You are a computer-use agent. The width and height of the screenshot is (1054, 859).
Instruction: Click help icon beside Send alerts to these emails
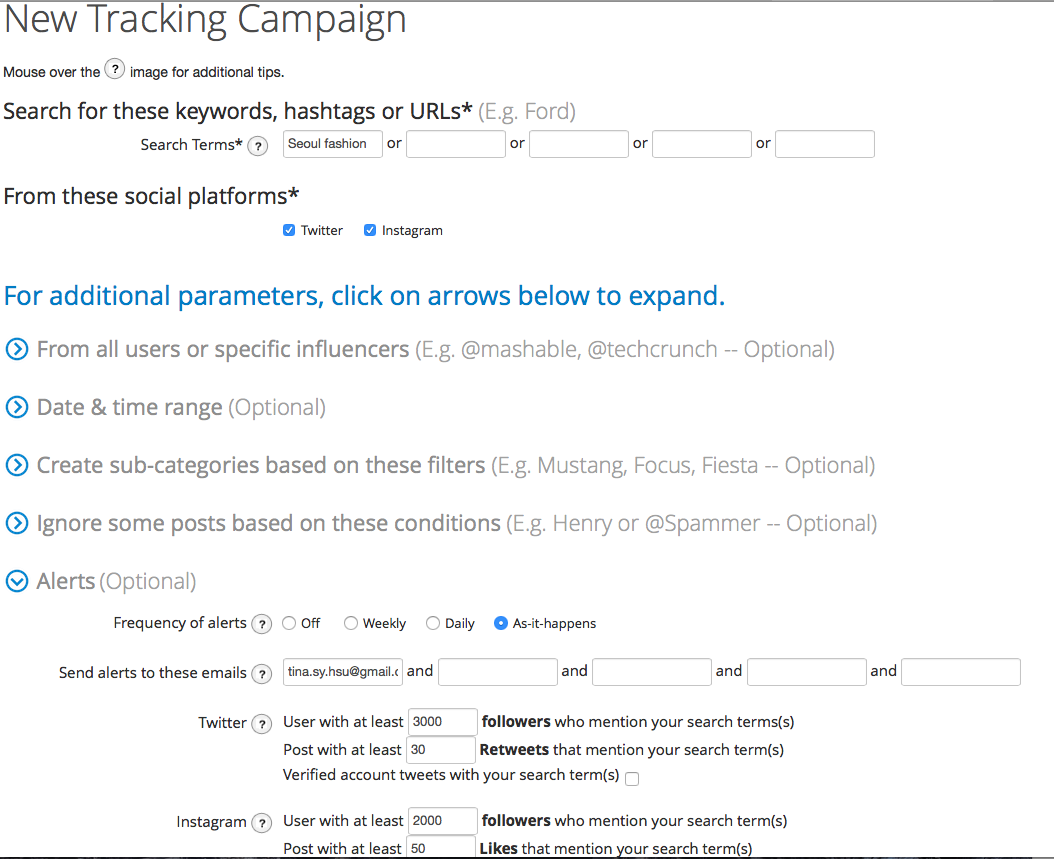click(261, 673)
